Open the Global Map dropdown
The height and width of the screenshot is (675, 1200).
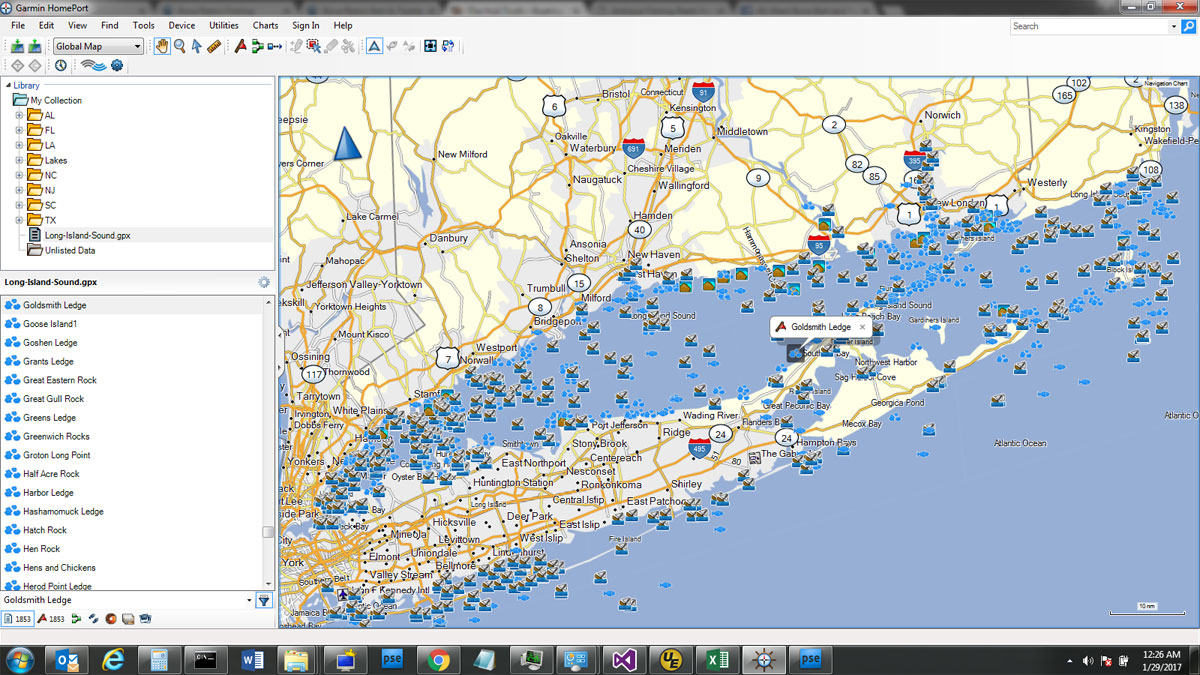pos(98,46)
